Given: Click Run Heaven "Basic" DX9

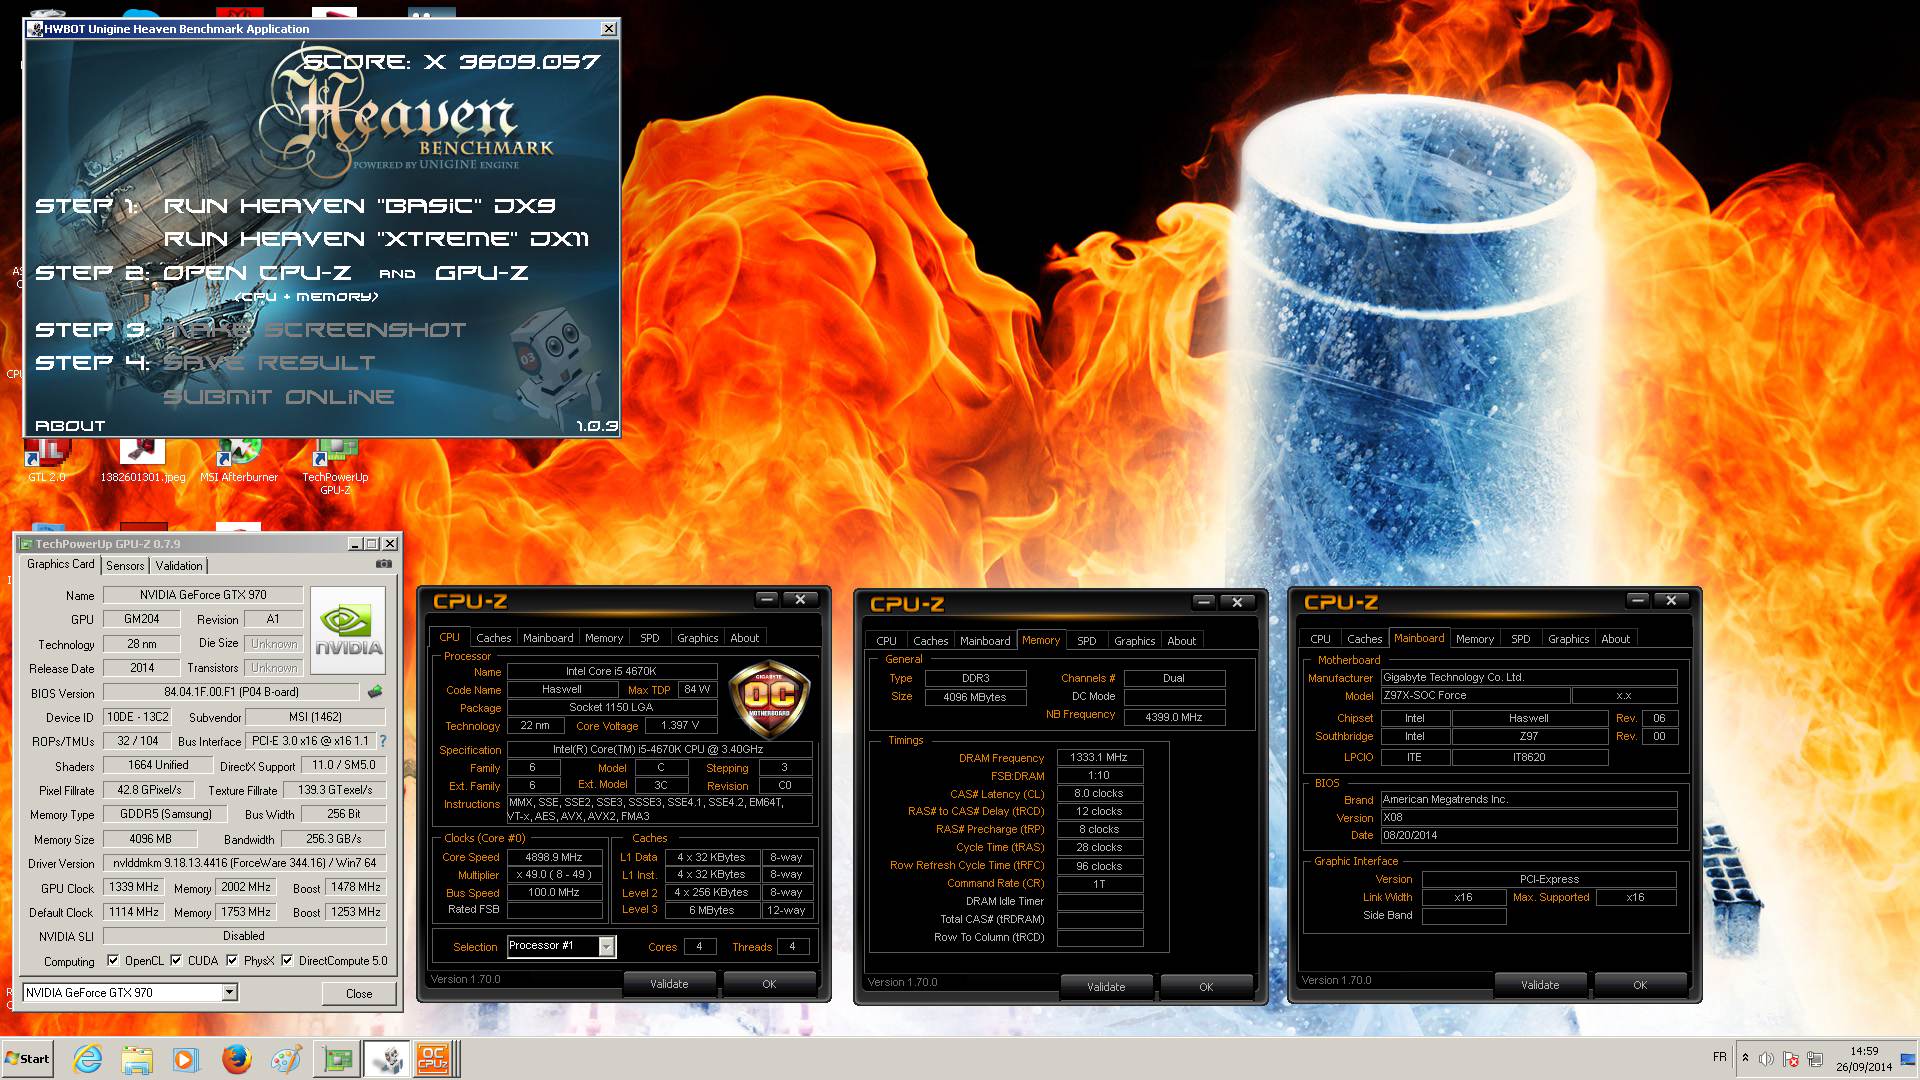Looking at the screenshot, I should coord(360,206).
